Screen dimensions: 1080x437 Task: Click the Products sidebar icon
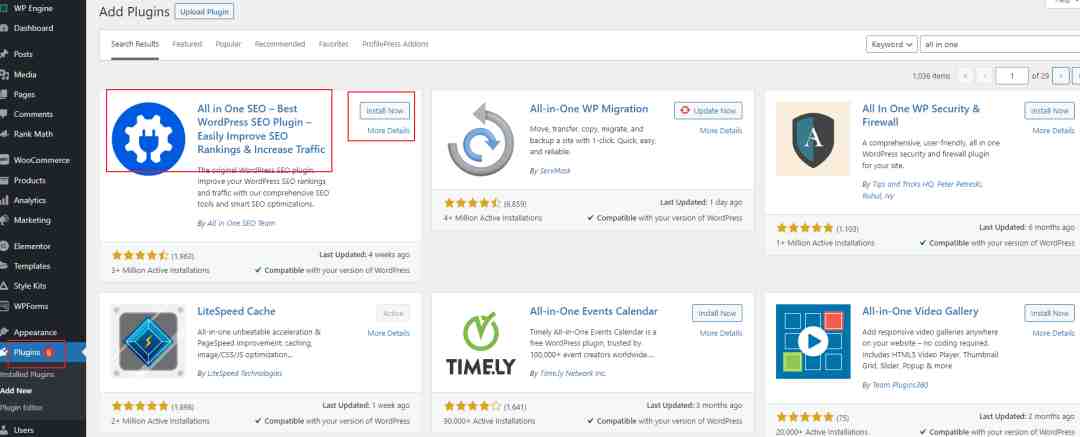(x=5, y=181)
